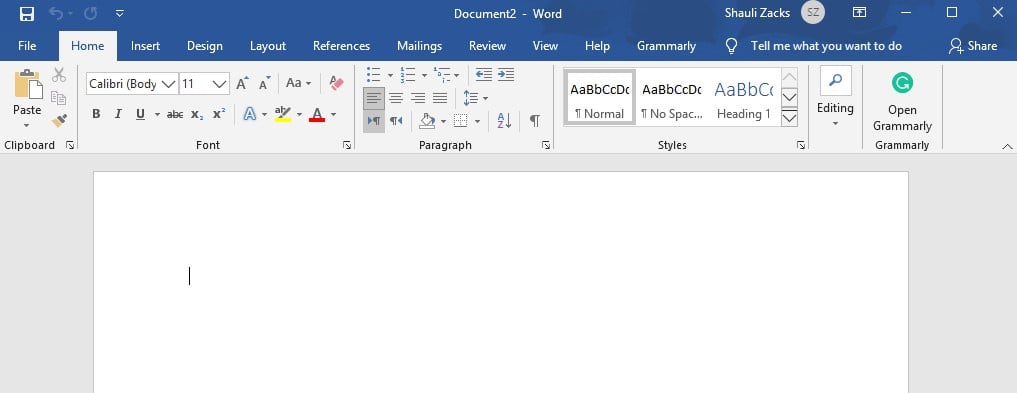Open the Paragraph dialog launcher

coord(546,145)
